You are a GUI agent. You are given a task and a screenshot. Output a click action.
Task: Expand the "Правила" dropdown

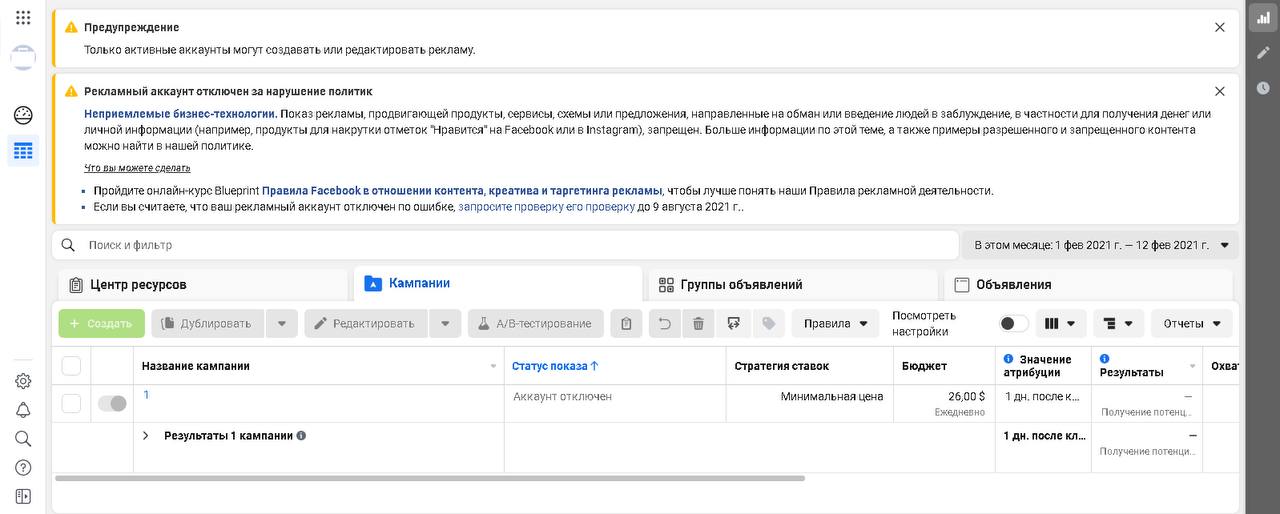[x=835, y=324]
